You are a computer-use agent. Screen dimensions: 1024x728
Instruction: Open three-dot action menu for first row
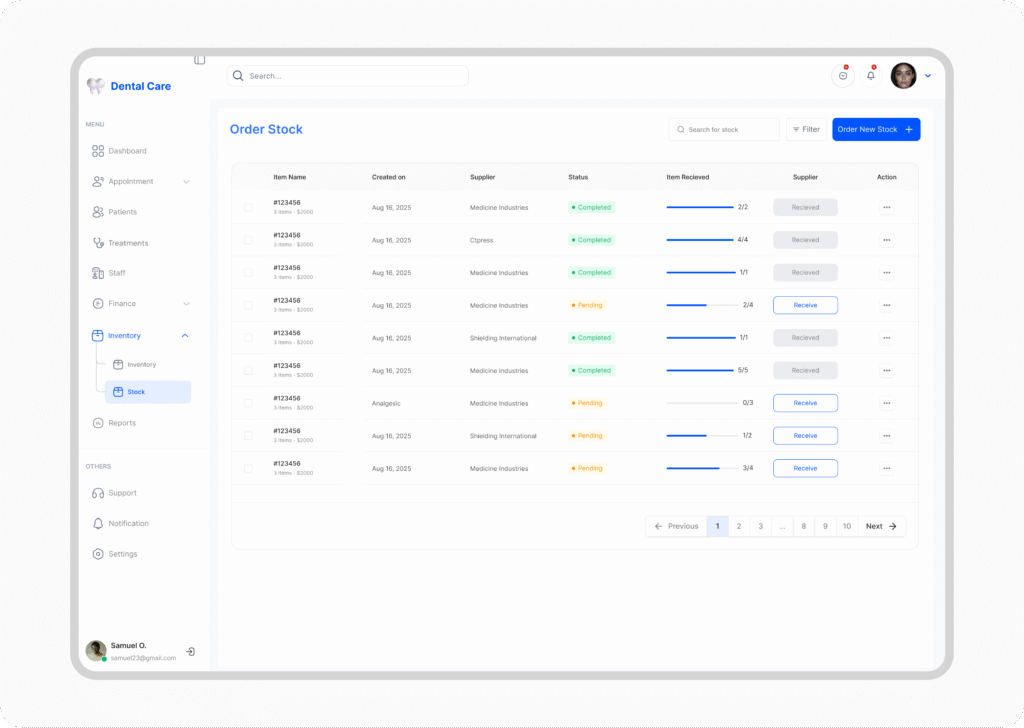click(x=886, y=208)
